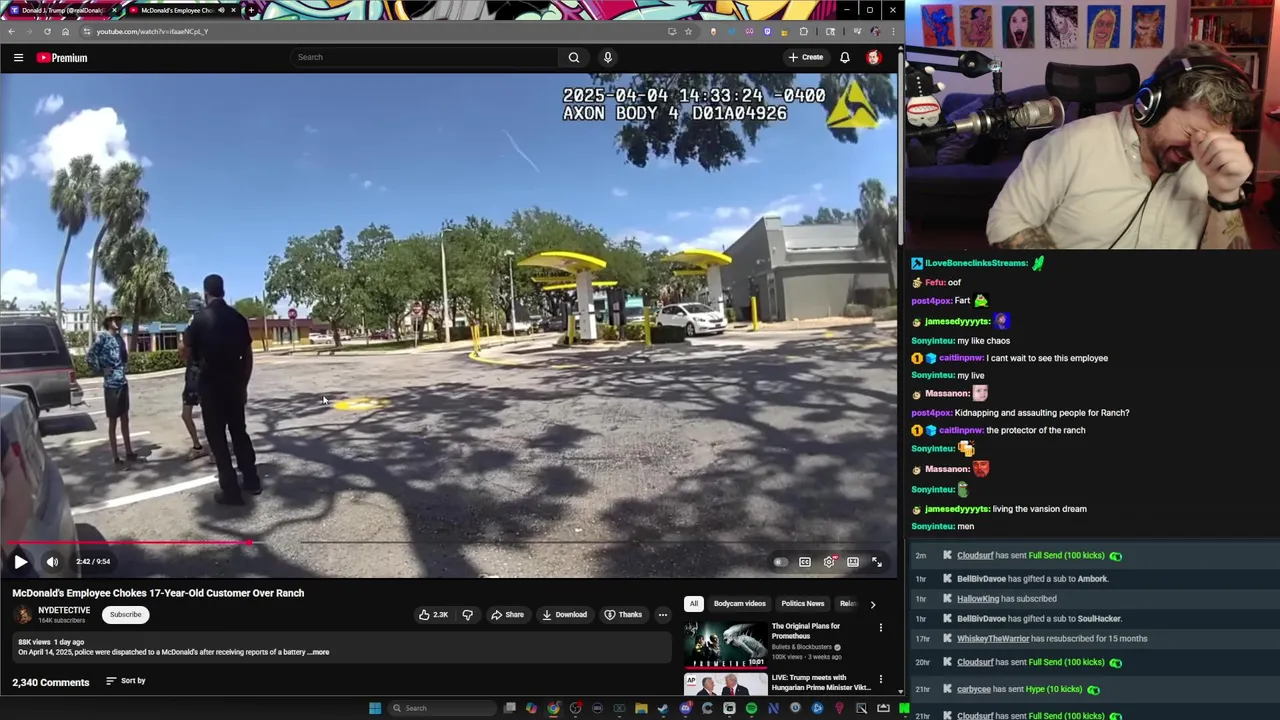
Task: Open the YouTube account avatar menu
Action: pos(874,57)
